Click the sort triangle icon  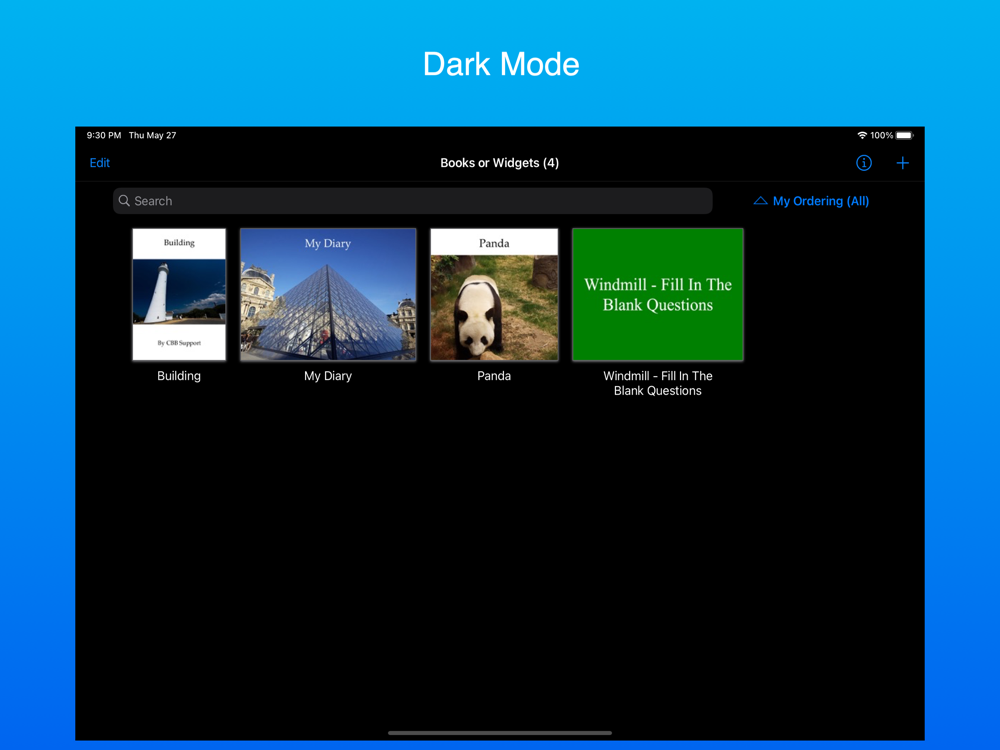(760, 201)
